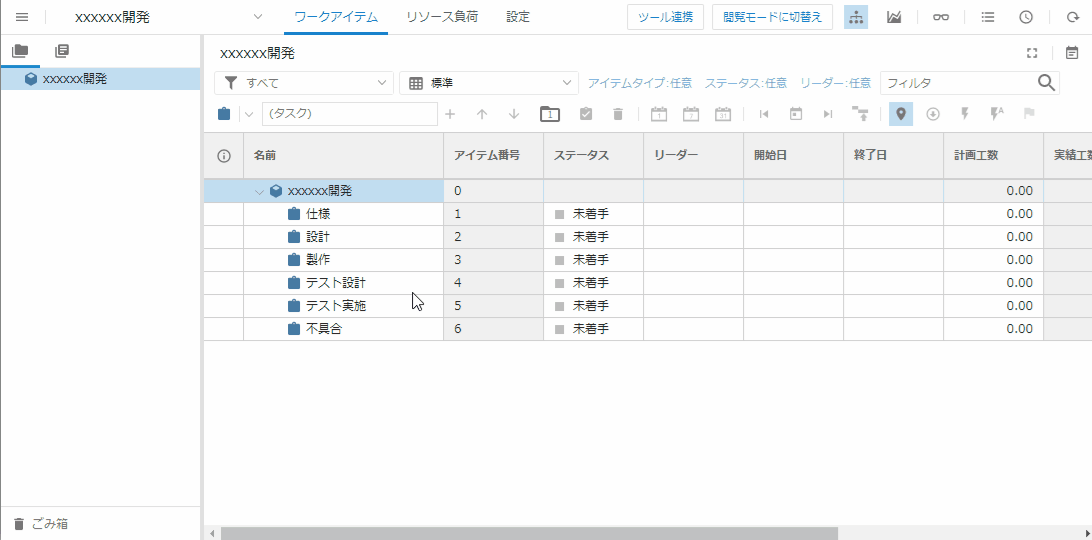Open the item type chevron dropdown

(249, 114)
